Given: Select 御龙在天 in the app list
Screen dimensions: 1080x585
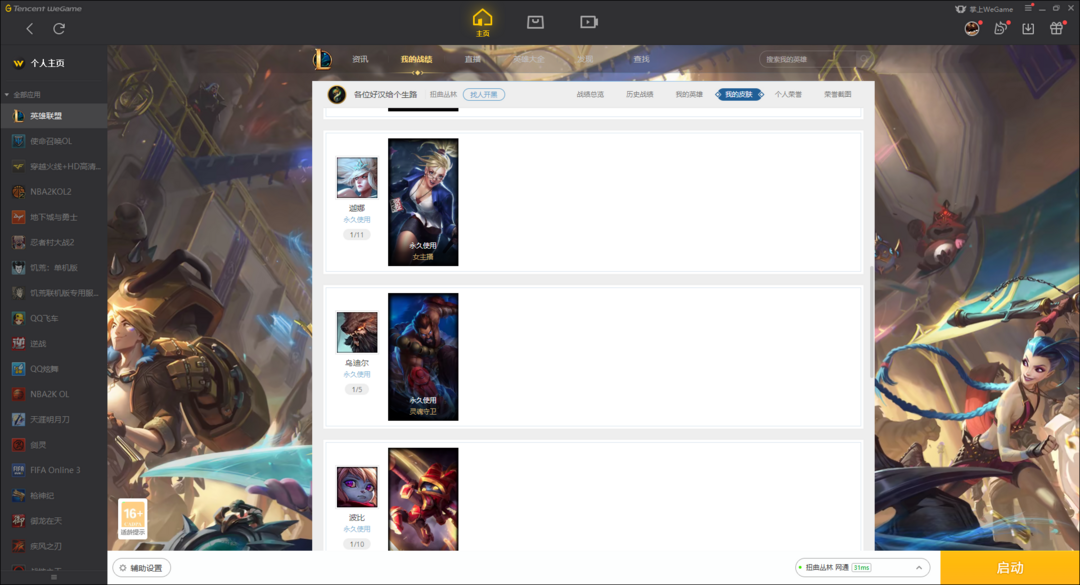Looking at the screenshot, I should pos(54,521).
